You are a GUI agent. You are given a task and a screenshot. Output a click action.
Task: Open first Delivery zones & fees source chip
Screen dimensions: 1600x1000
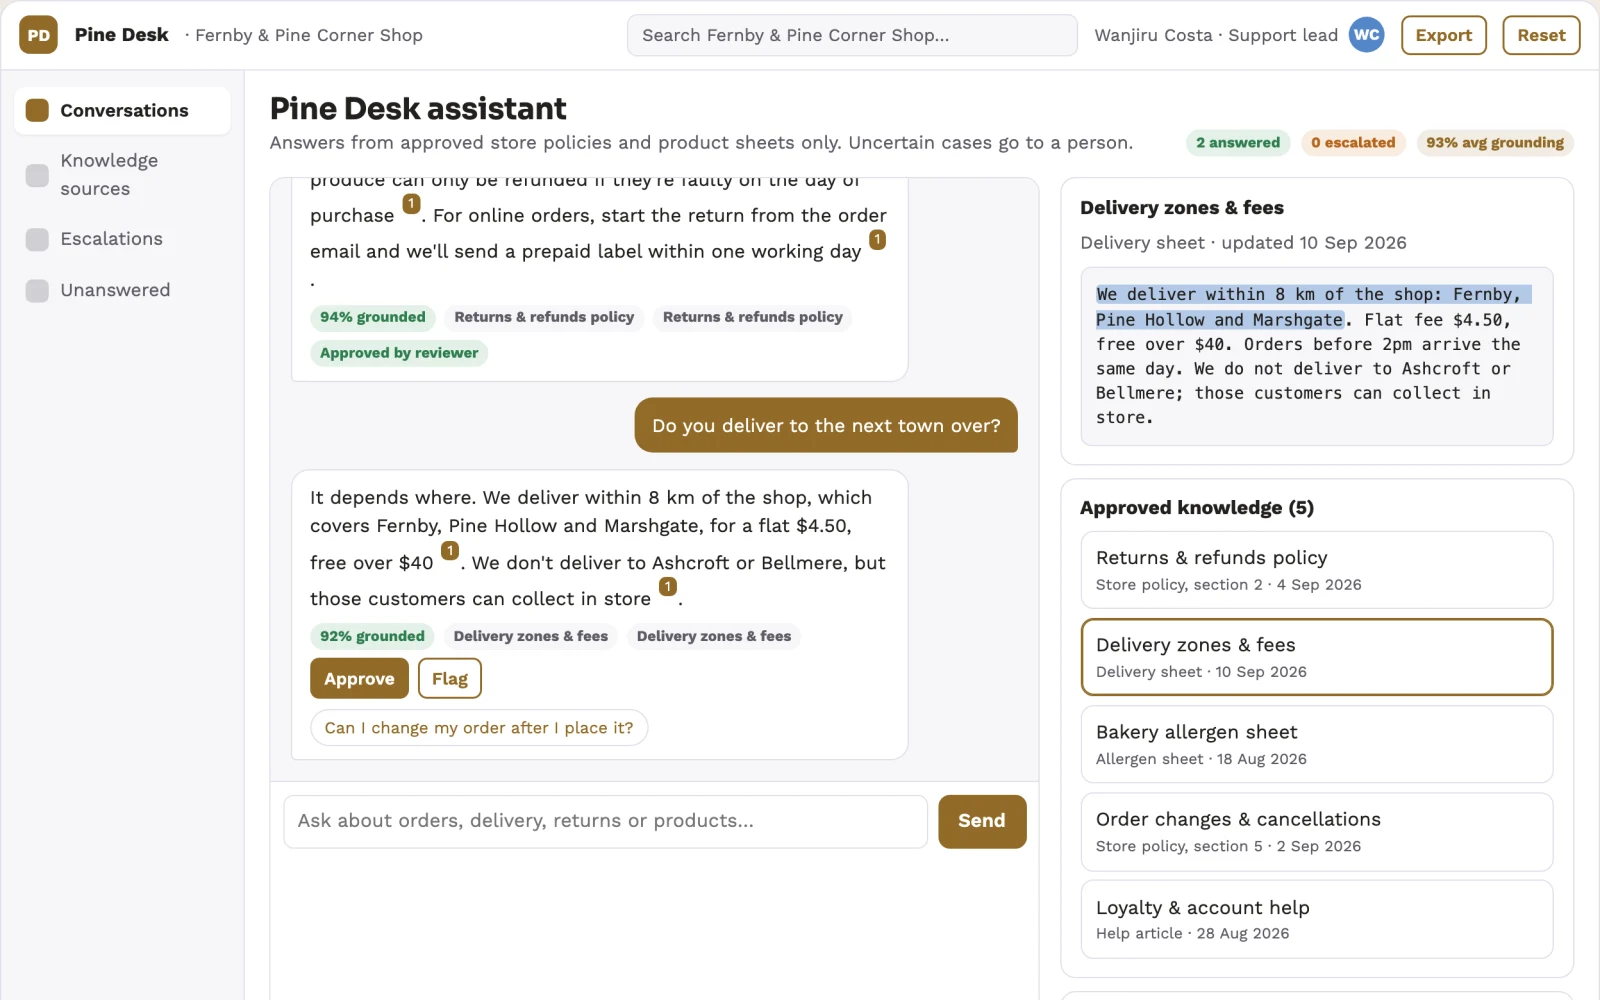531,636
